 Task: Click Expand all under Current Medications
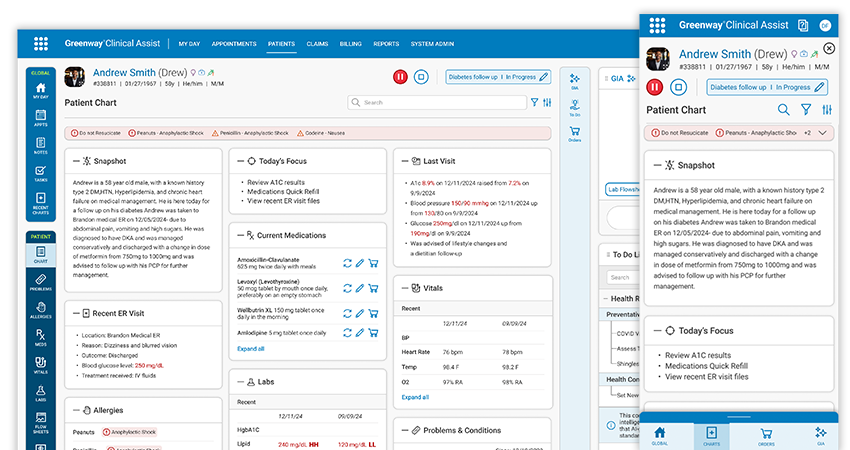click(250, 348)
